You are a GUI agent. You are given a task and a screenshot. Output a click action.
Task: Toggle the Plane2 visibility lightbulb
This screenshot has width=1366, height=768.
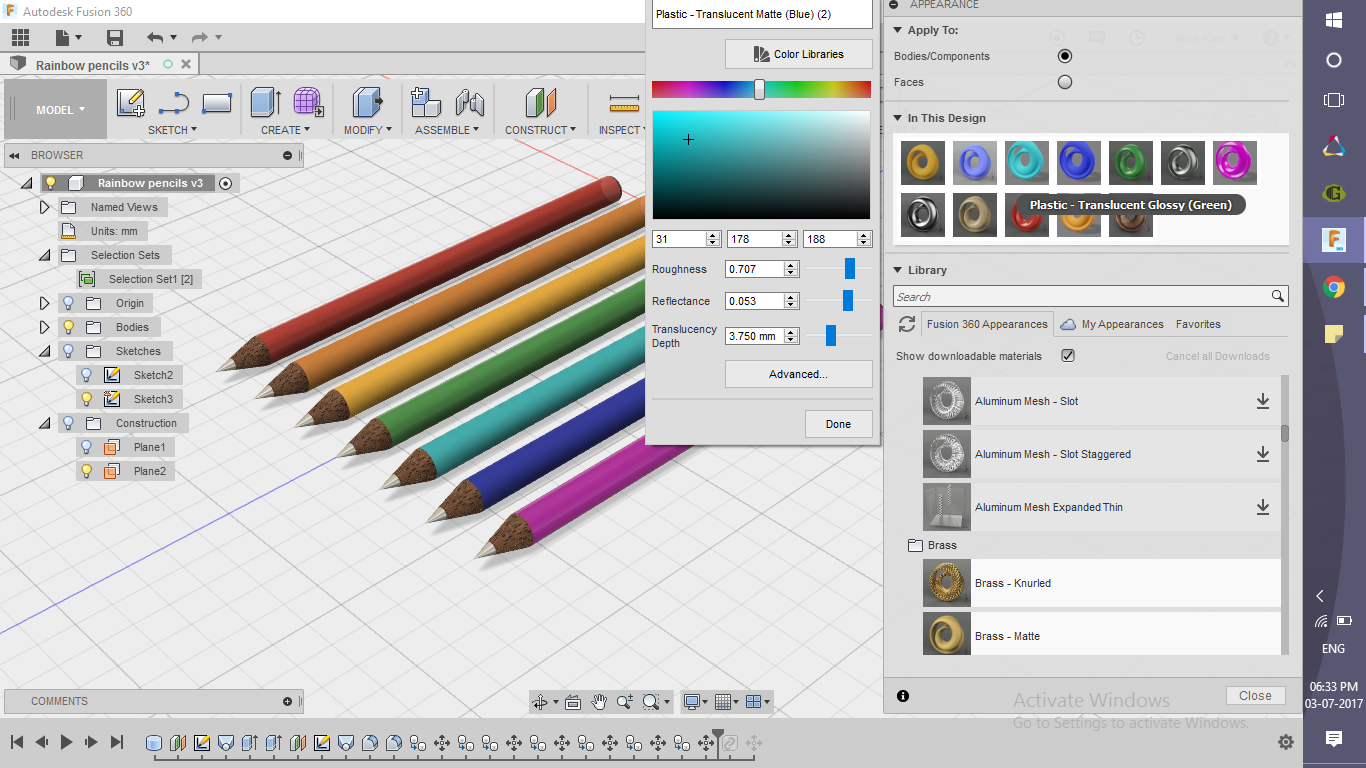87,471
